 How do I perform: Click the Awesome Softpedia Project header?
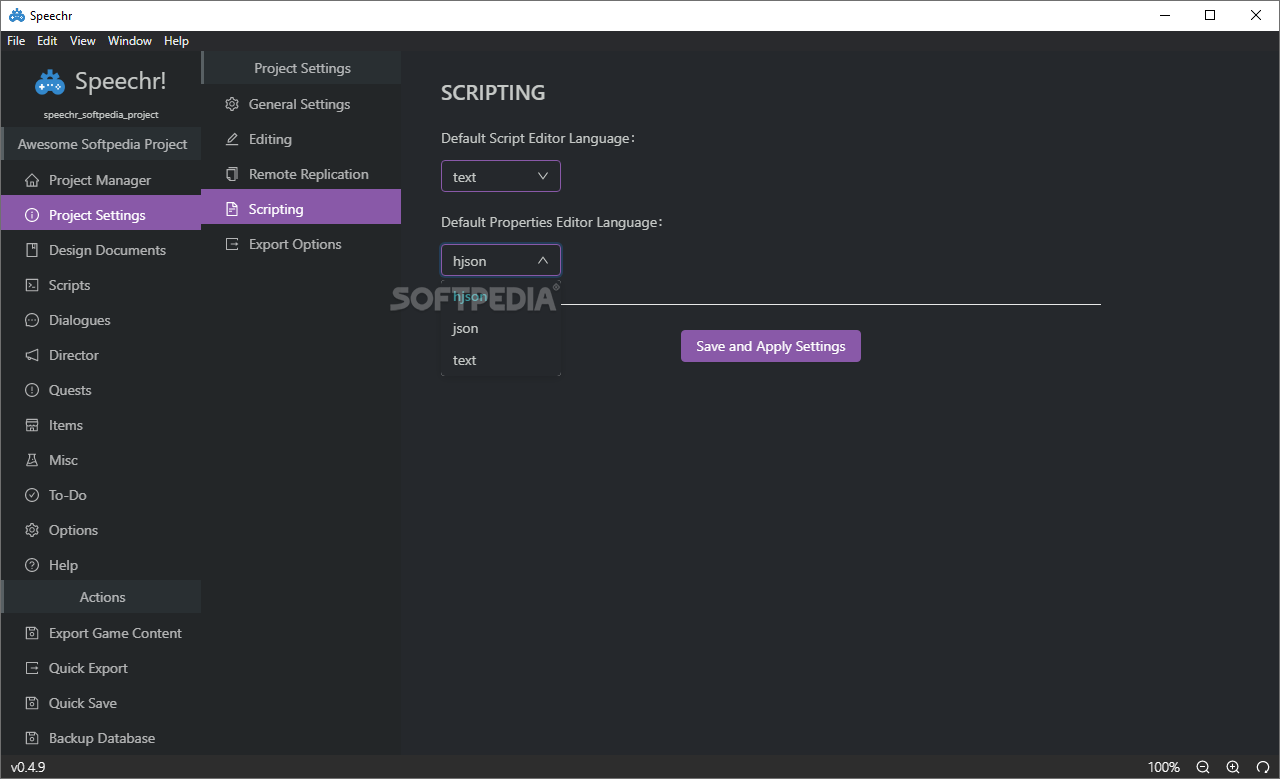point(102,144)
